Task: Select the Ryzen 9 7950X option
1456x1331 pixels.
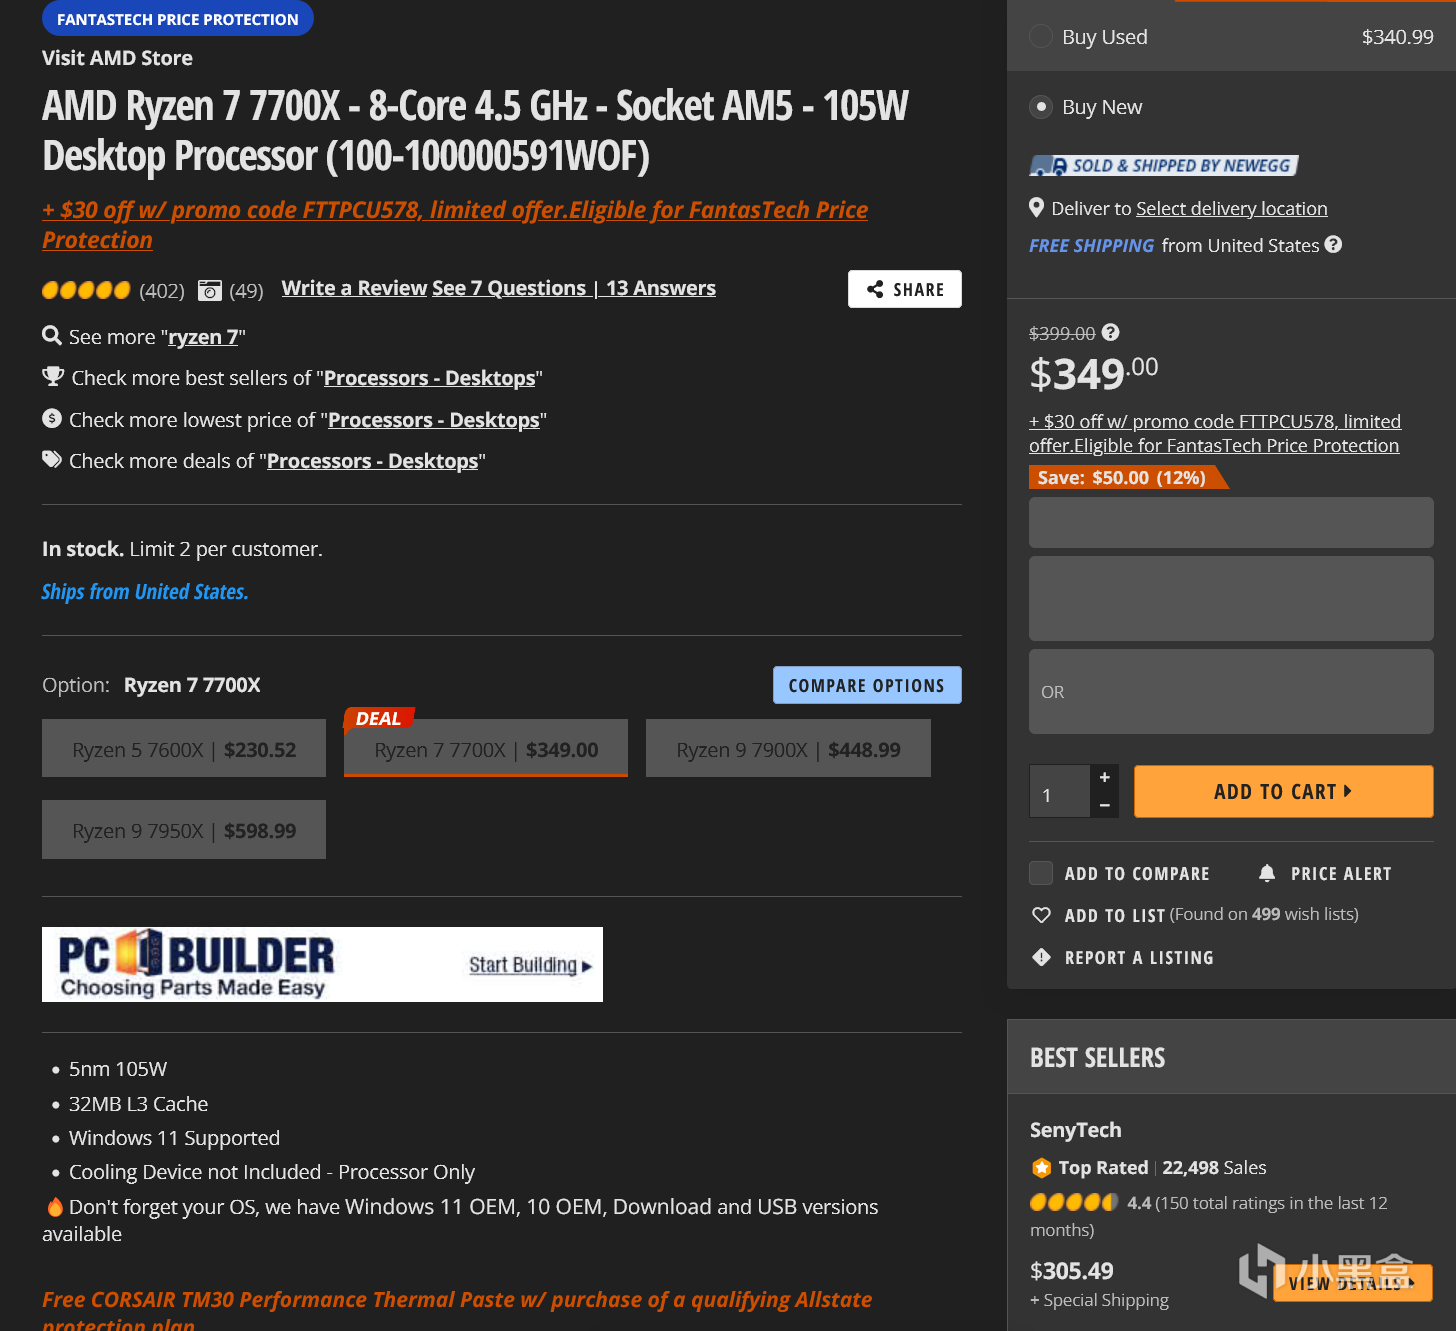Action: [x=184, y=829]
